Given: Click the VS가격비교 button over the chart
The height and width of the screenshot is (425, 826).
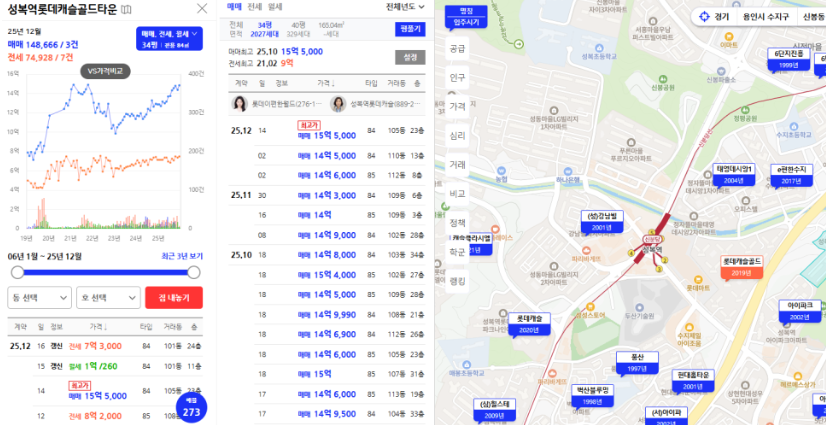Looking at the screenshot, I should click(x=105, y=71).
